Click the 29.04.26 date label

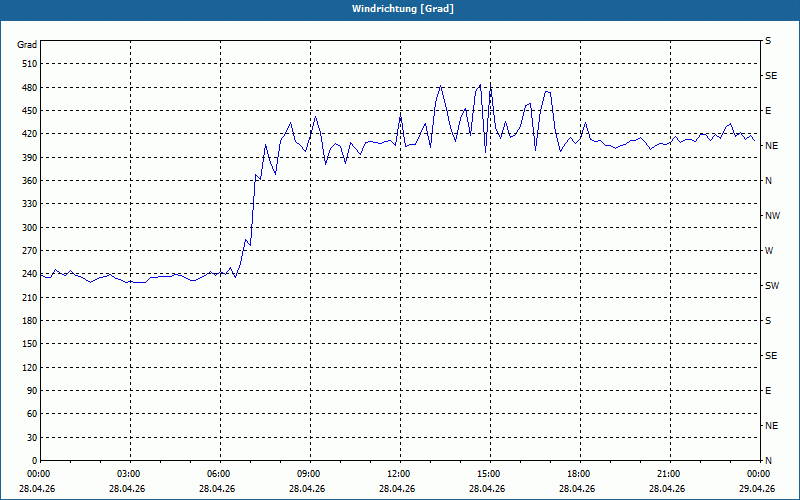click(758, 489)
